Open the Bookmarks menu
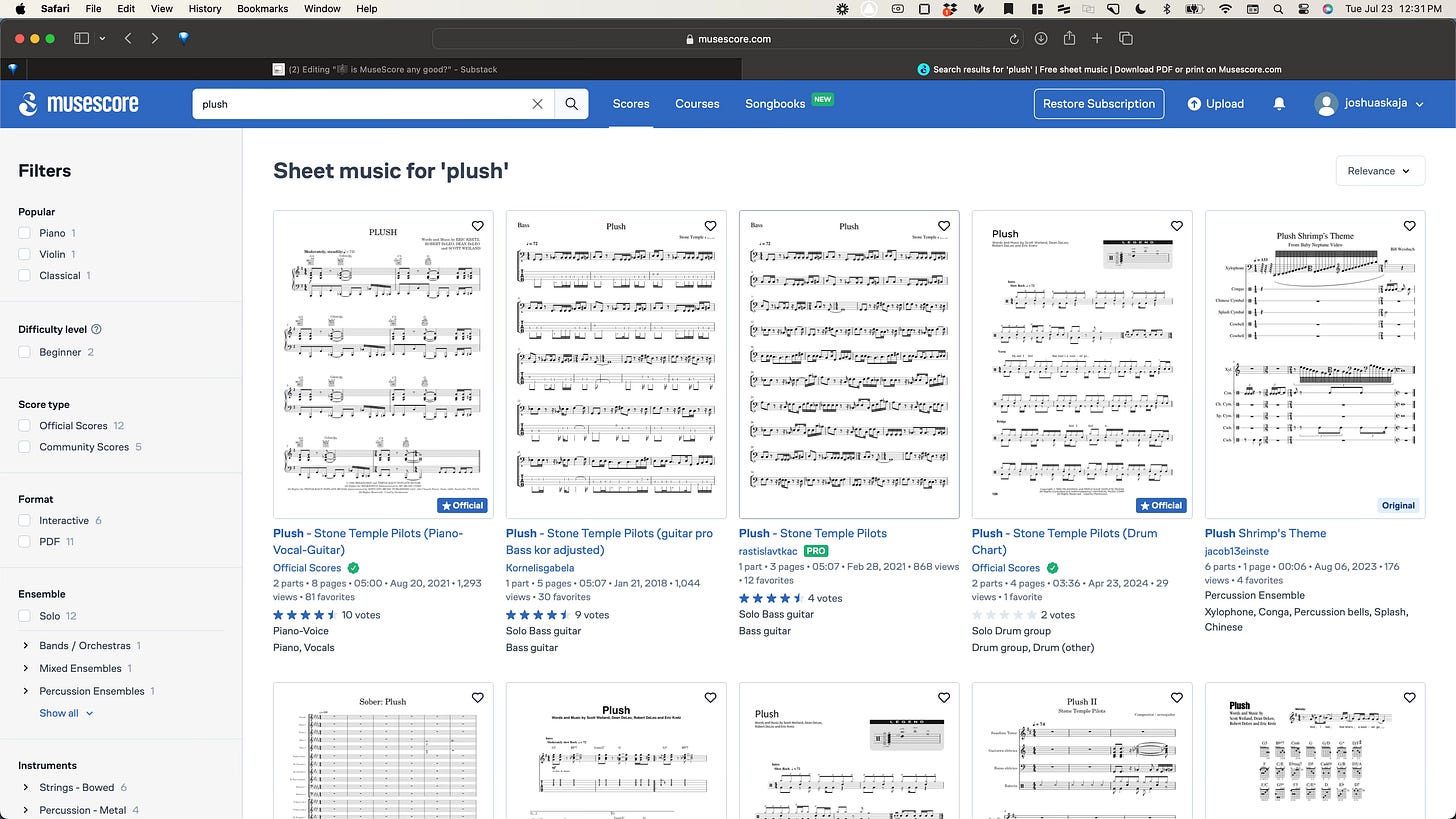Image resolution: width=1456 pixels, height=819 pixels. pyautogui.click(x=262, y=9)
